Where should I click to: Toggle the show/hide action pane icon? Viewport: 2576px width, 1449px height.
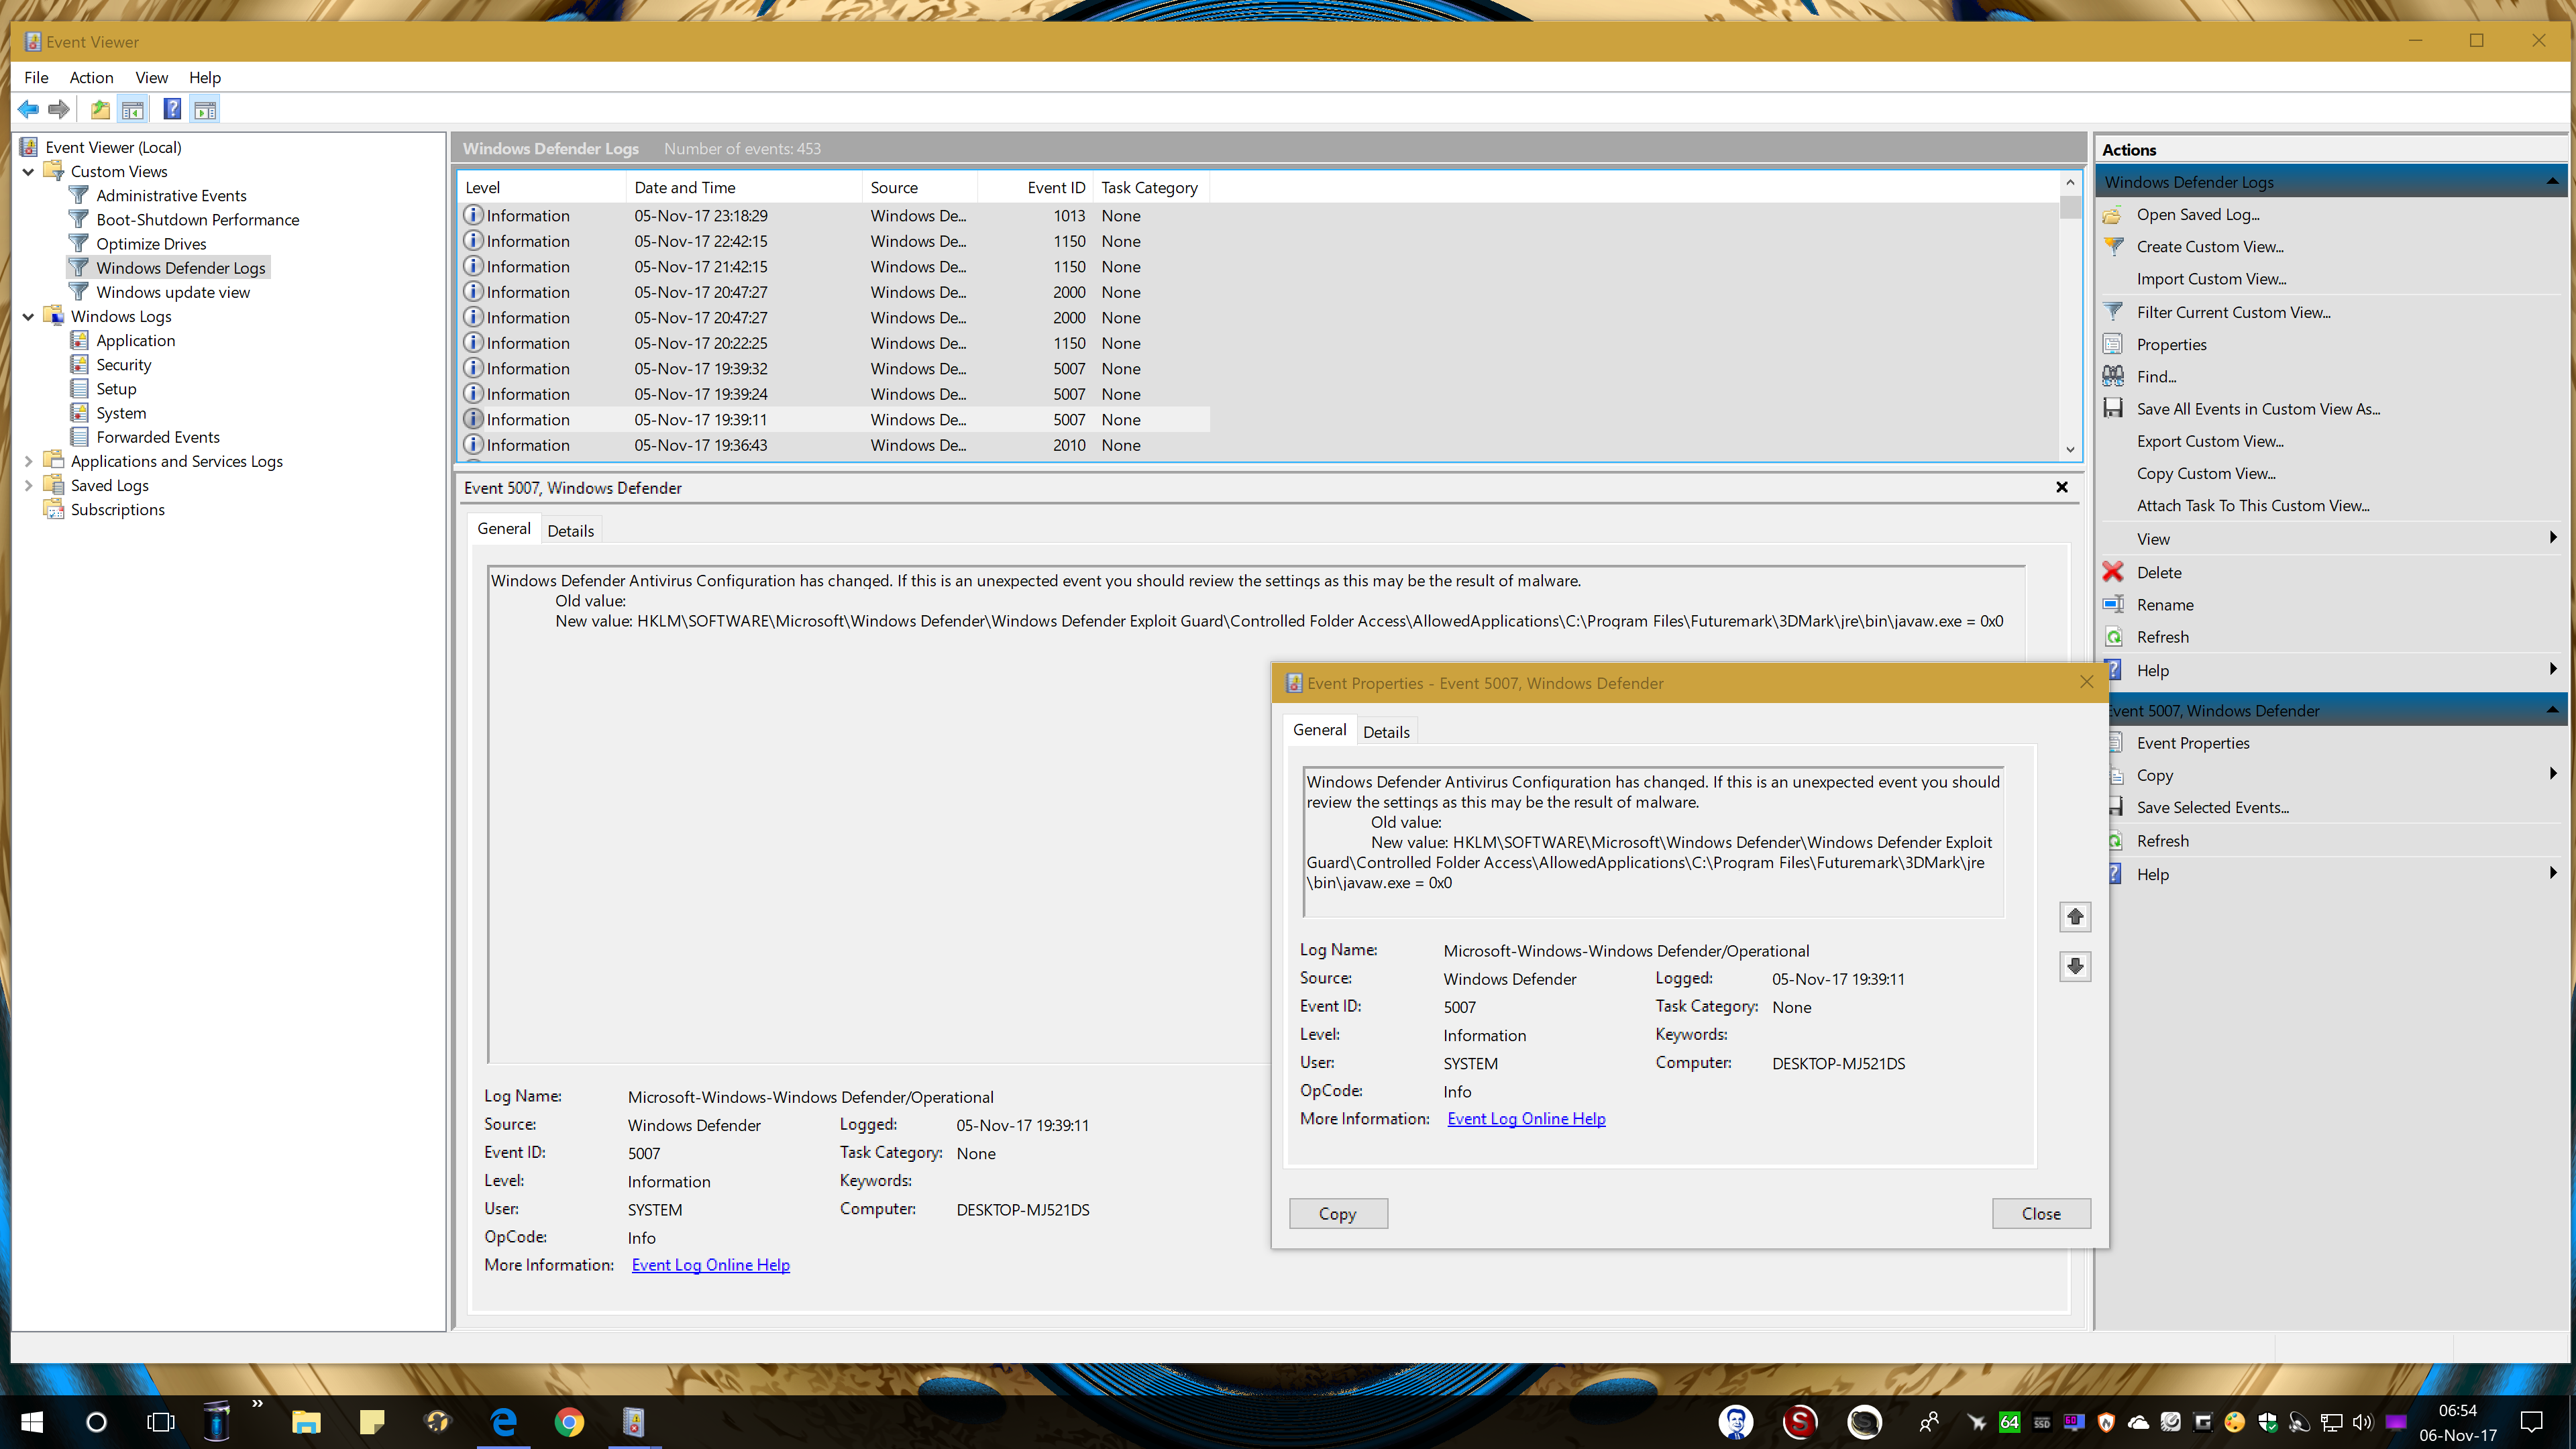pyautogui.click(x=205, y=109)
